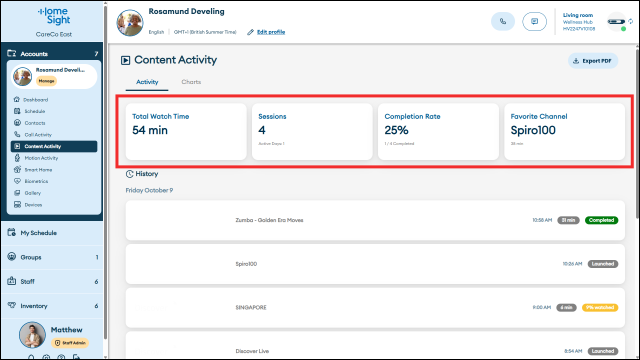The image size is (640, 360).
Task: Click the Favorite Channel card
Action: (x=564, y=131)
